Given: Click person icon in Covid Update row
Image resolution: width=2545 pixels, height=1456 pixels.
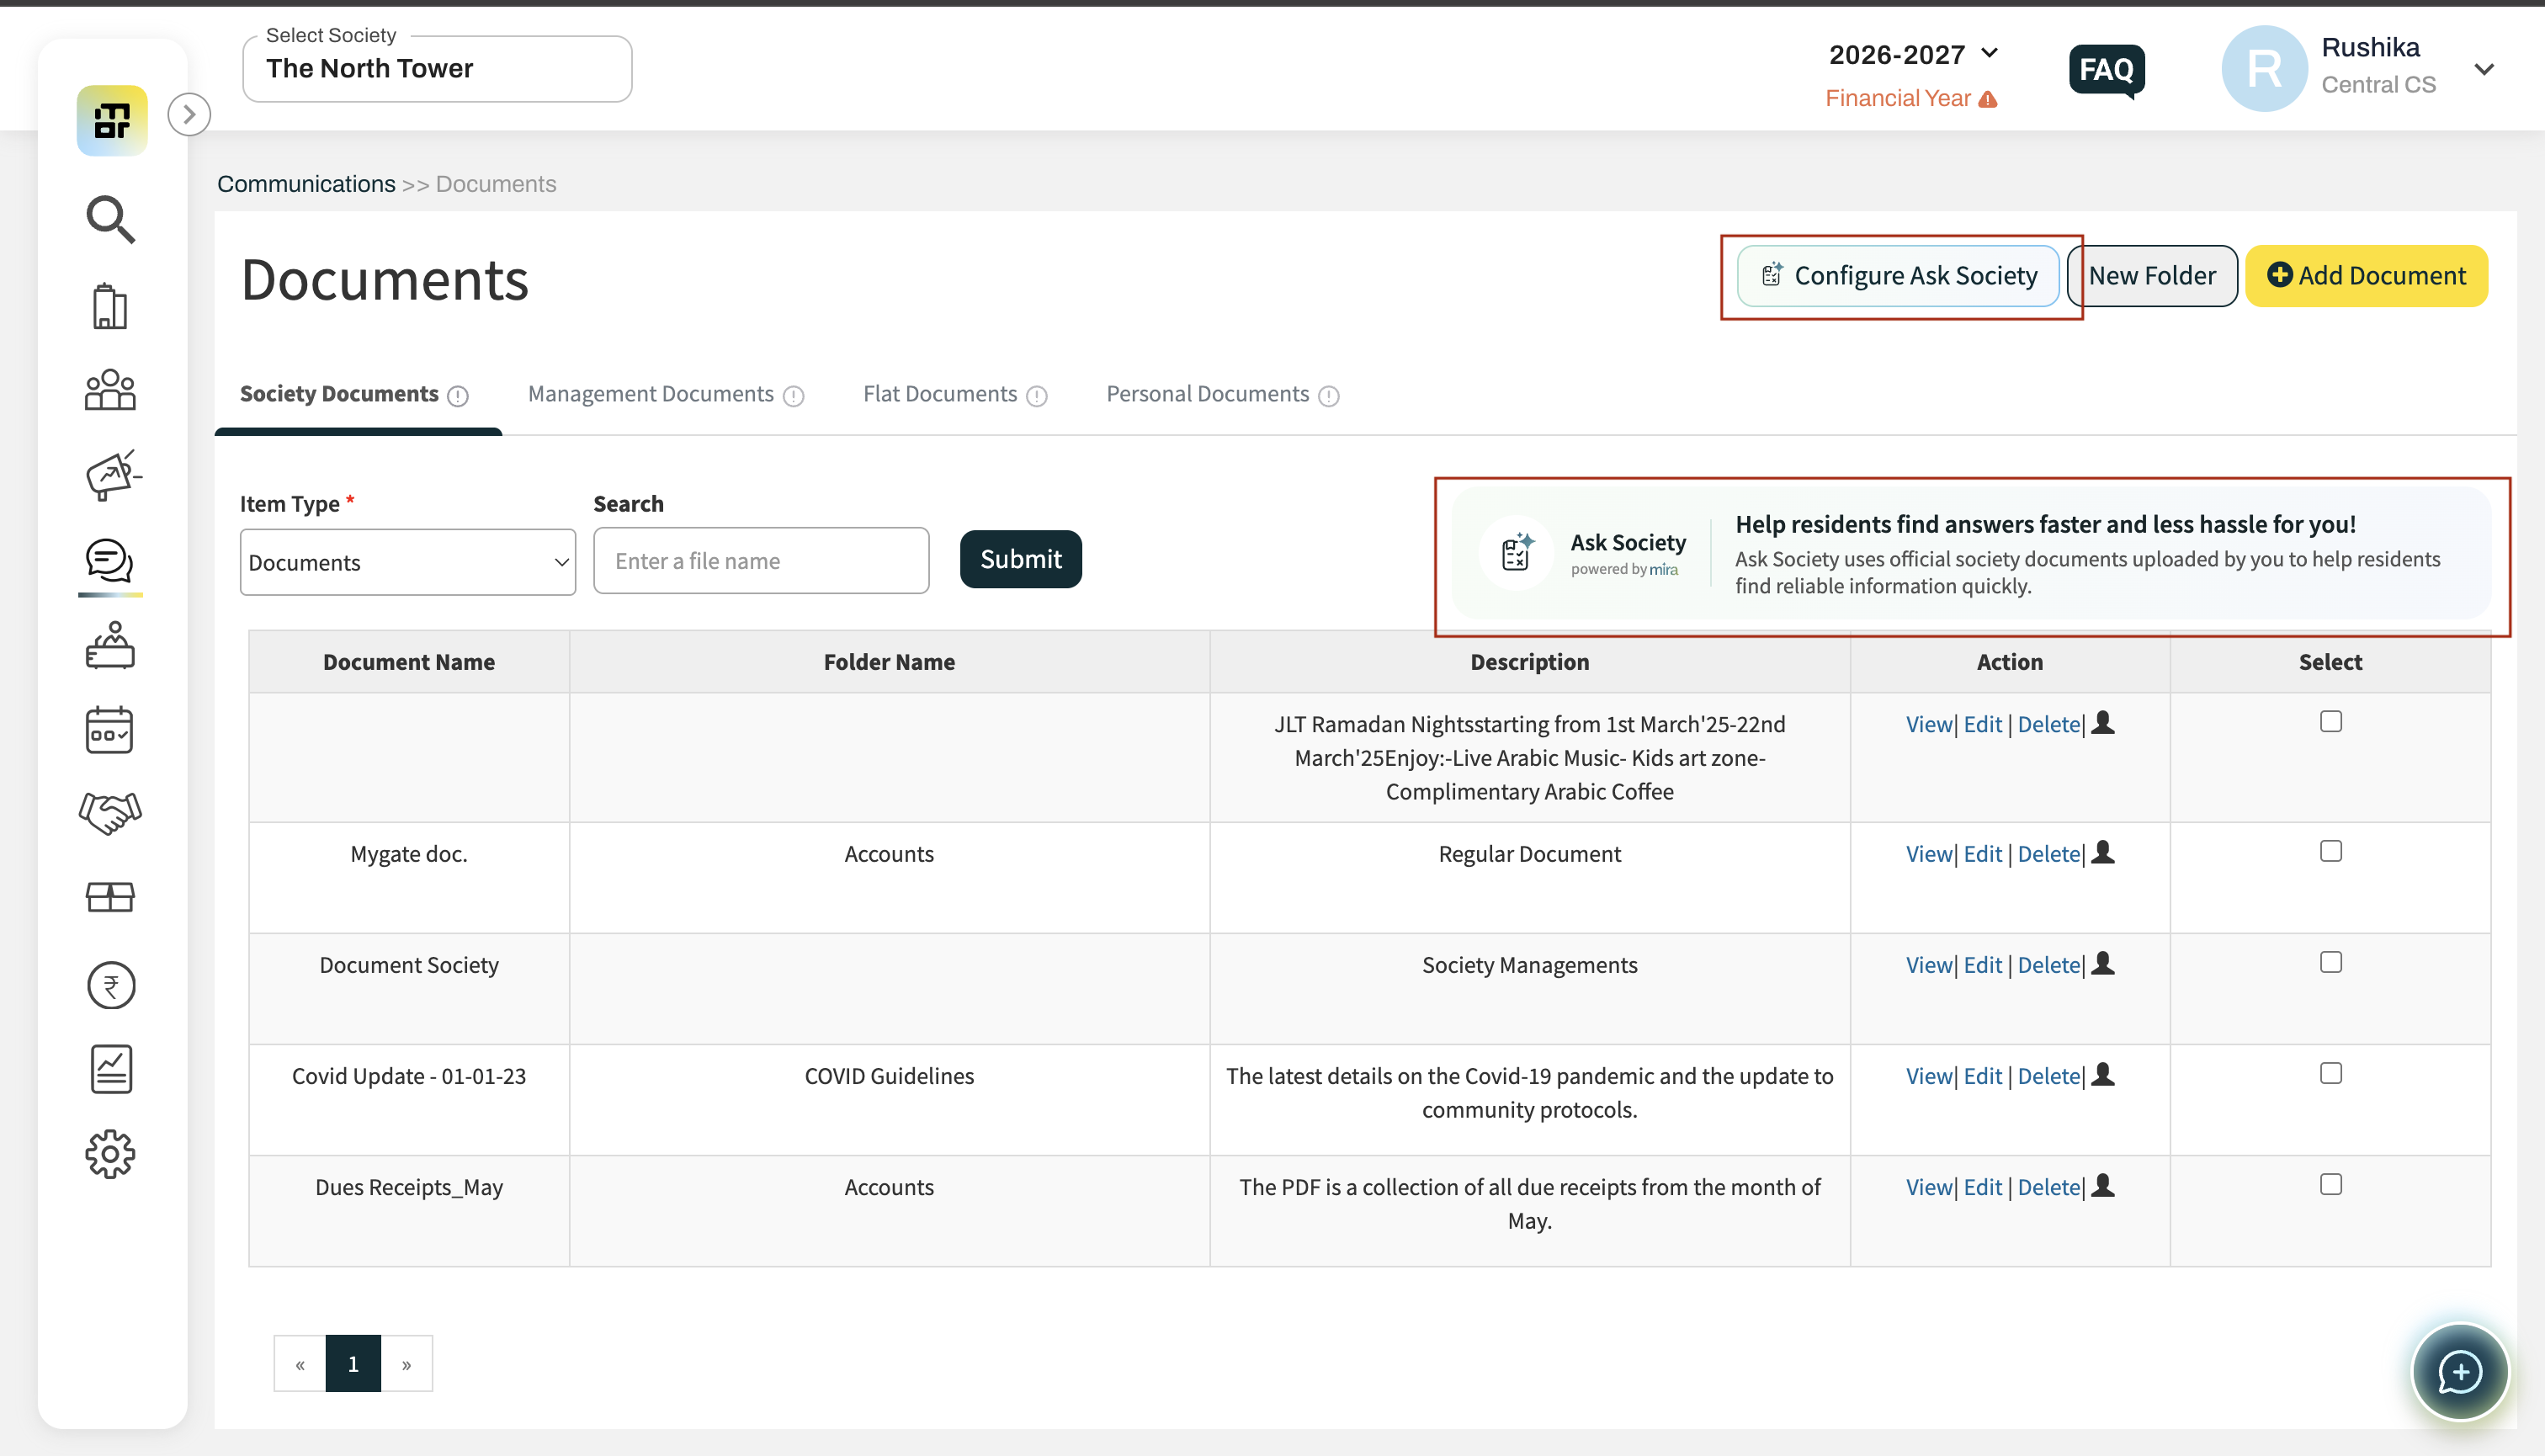Looking at the screenshot, I should coord(2103,1074).
